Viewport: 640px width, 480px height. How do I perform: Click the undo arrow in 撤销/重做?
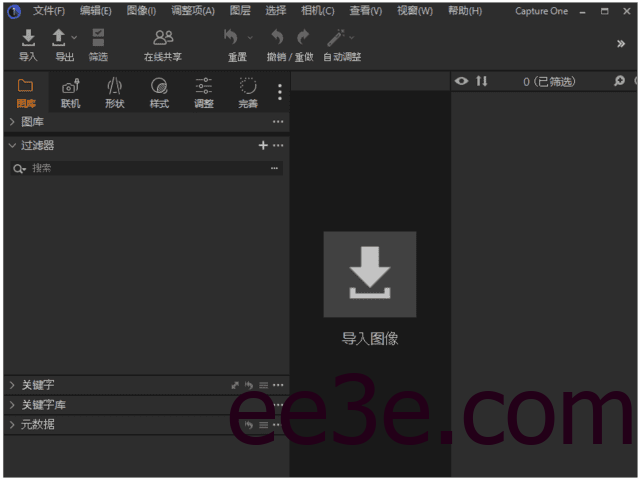(277, 38)
